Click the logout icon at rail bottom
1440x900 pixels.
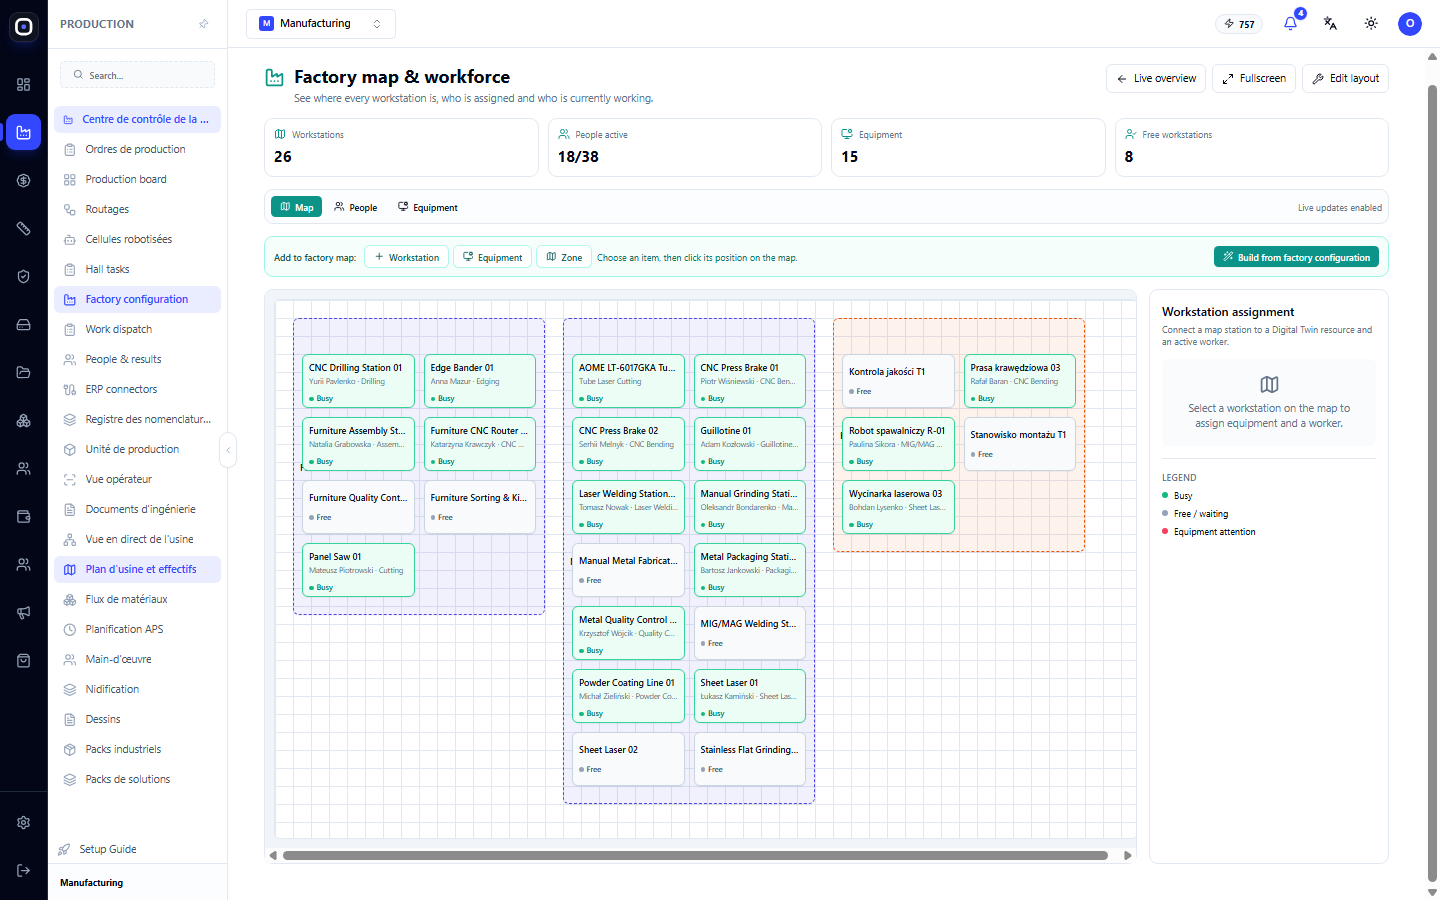coord(24,871)
